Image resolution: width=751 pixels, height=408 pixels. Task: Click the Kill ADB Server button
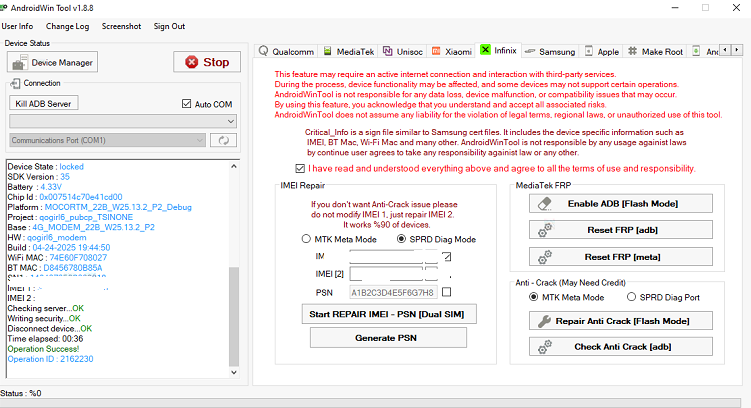[44, 103]
